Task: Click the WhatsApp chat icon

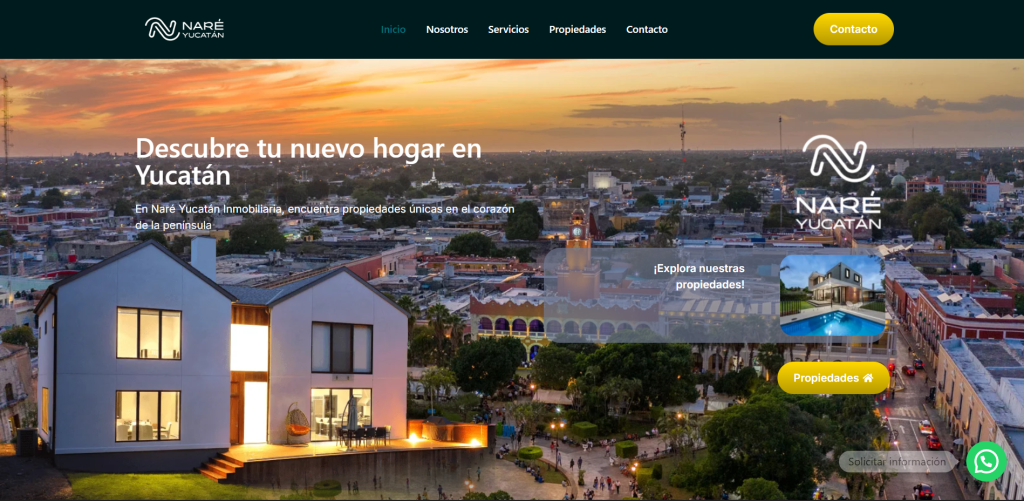Action: pos(985,461)
